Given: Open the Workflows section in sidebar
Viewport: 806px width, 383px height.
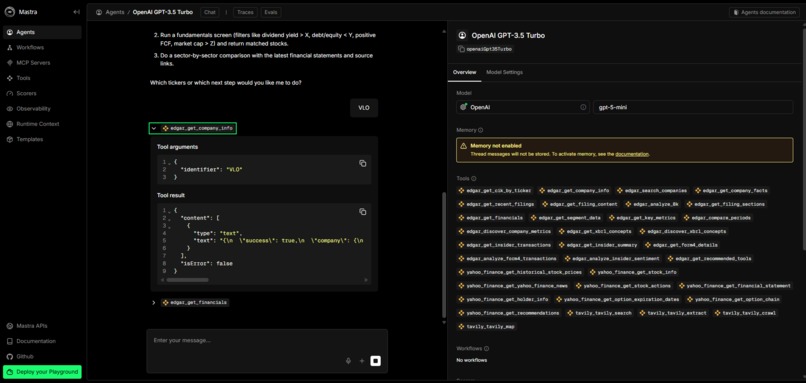Looking at the screenshot, I should pos(42,47).
